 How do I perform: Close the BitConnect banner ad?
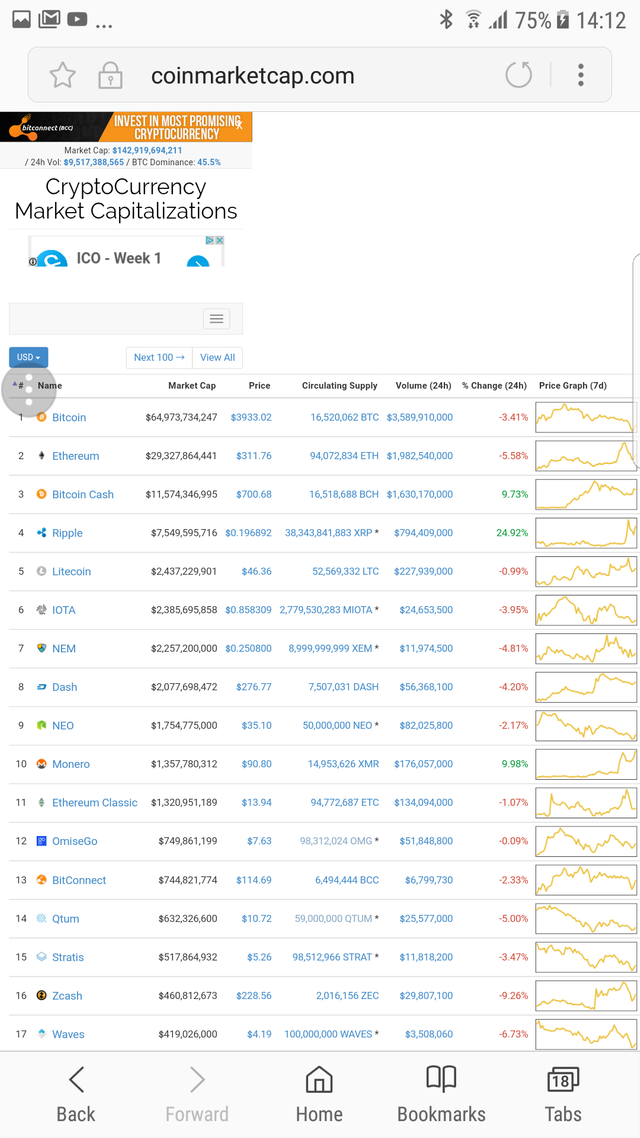click(239, 126)
